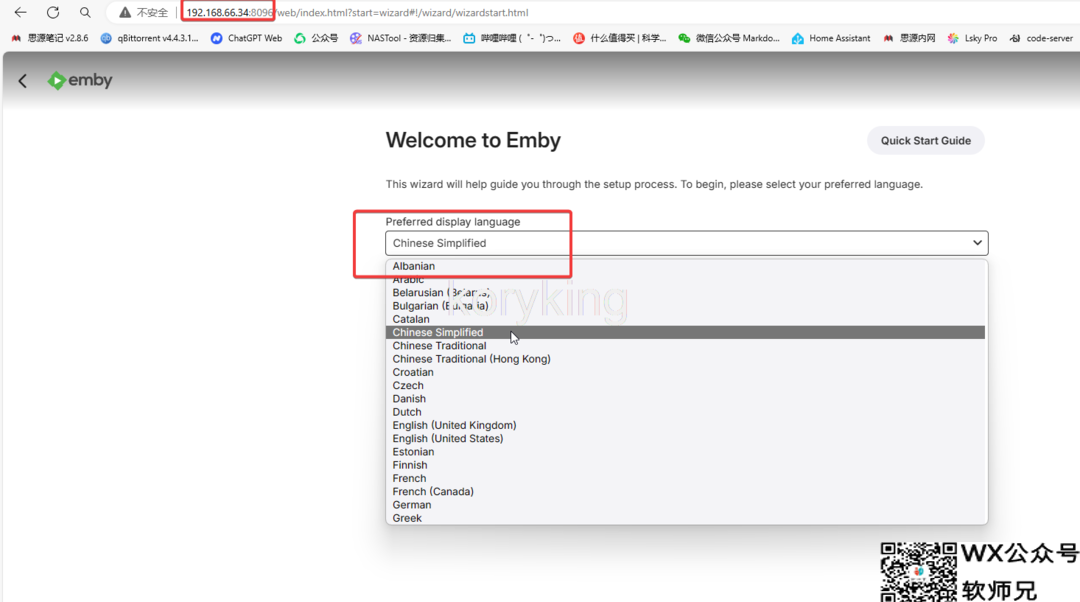Choose Chinese Traditional option

pyautogui.click(x=685, y=346)
